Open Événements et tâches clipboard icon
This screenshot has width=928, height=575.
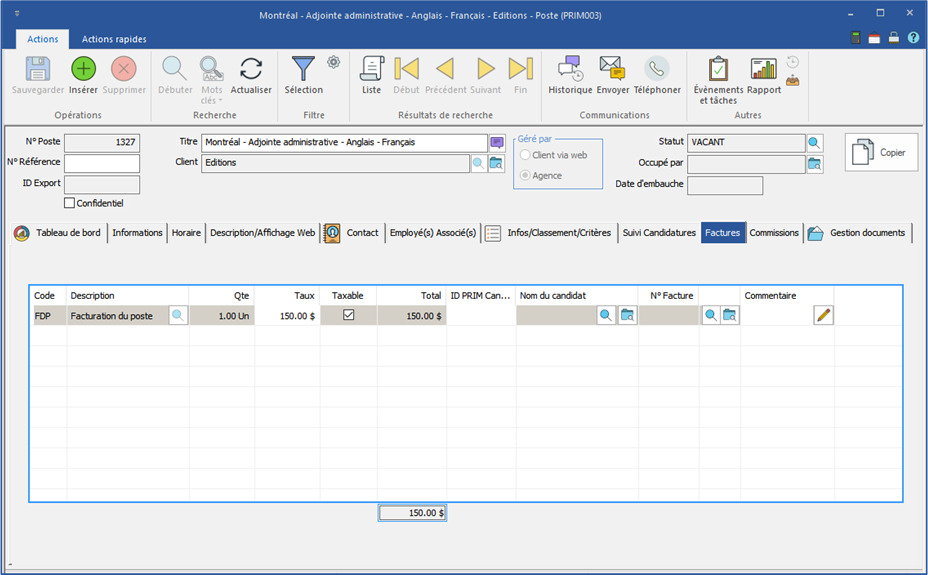[720, 69]
